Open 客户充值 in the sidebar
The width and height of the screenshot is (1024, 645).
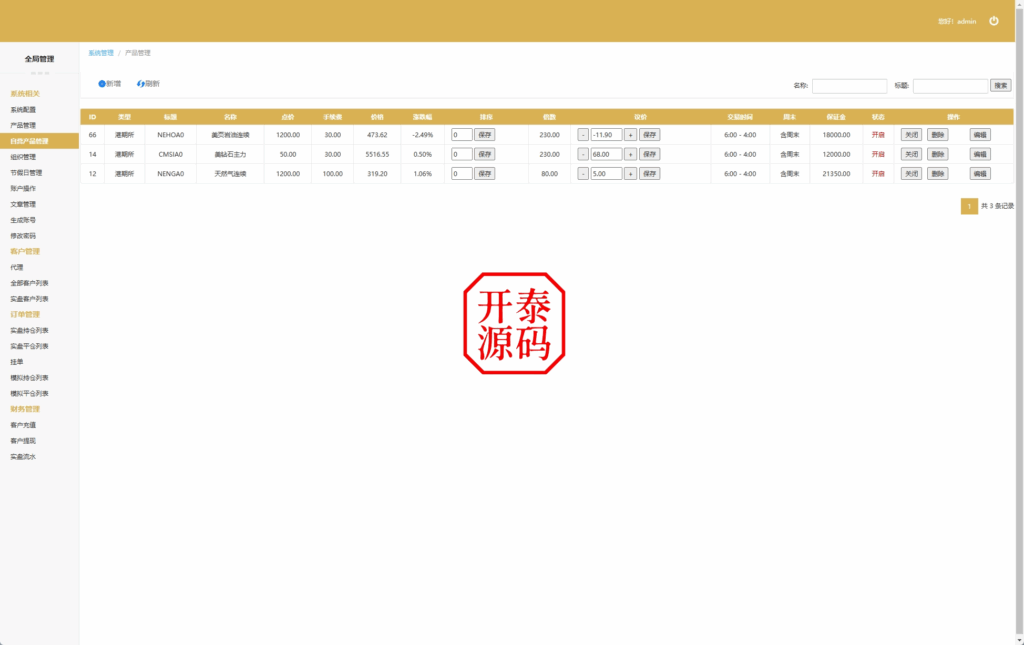tap(23, 425)
